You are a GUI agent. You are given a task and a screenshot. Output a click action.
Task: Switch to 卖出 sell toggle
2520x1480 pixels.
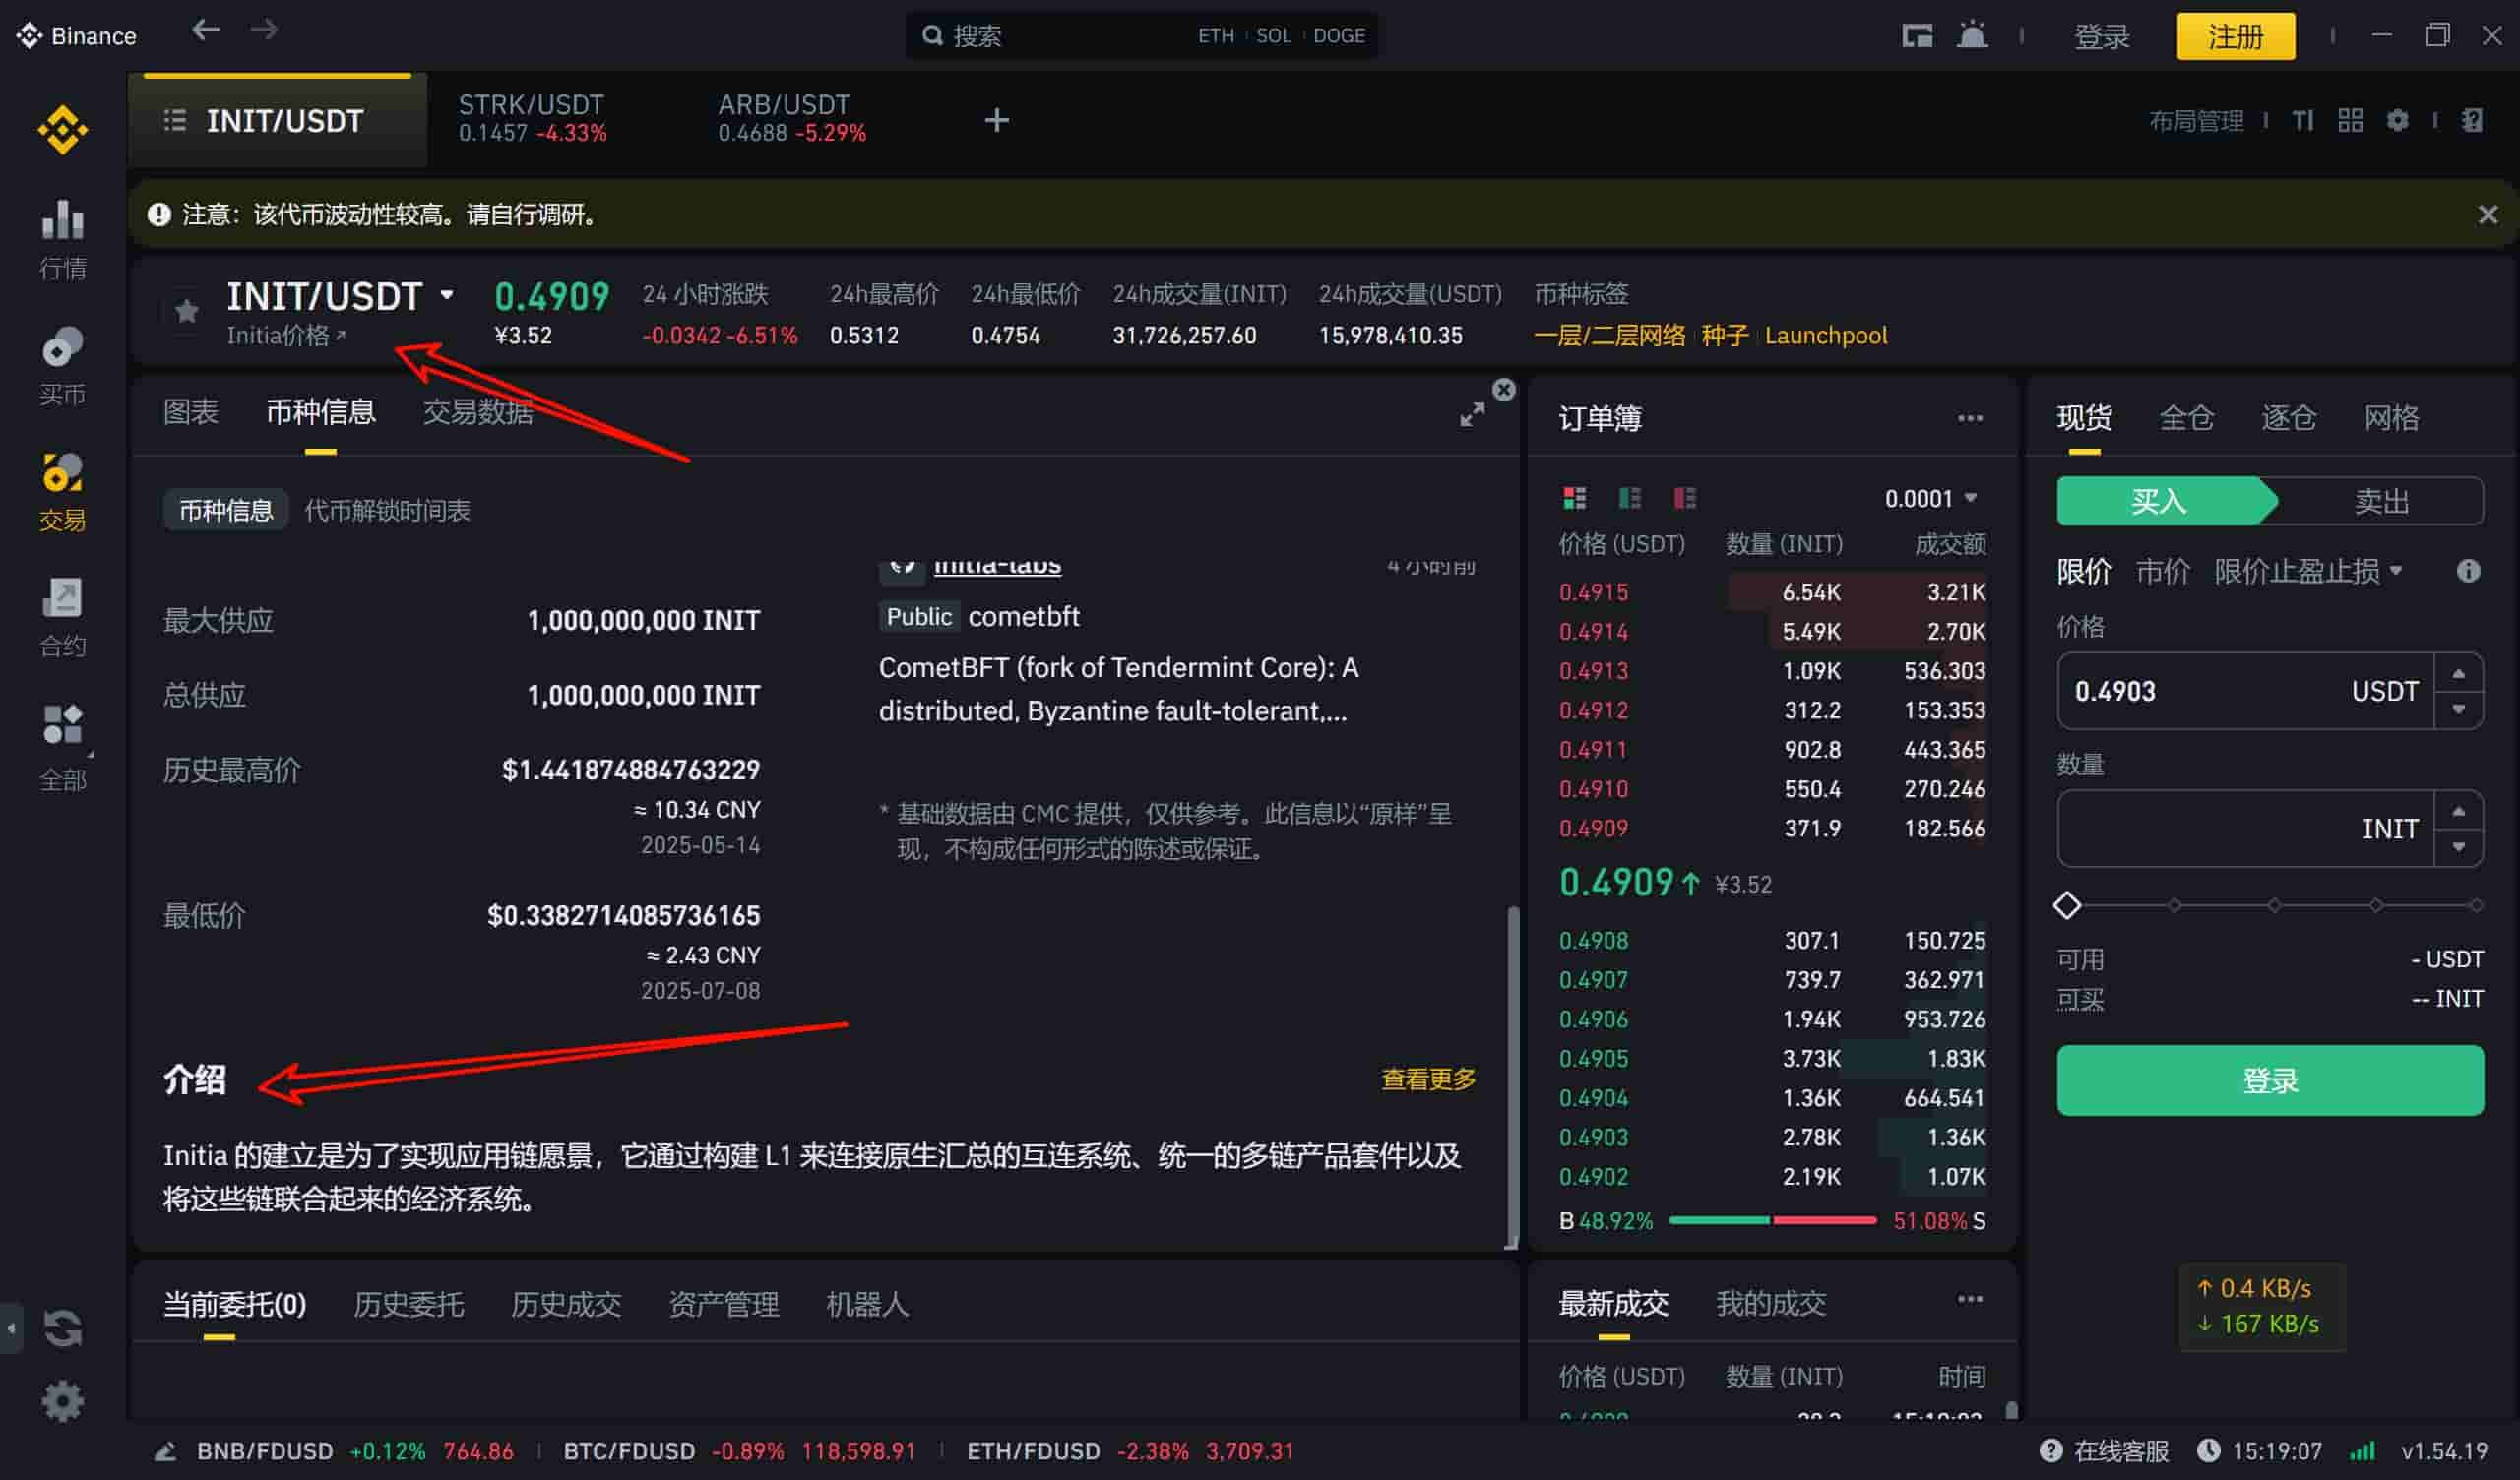tap(2380, 501)
